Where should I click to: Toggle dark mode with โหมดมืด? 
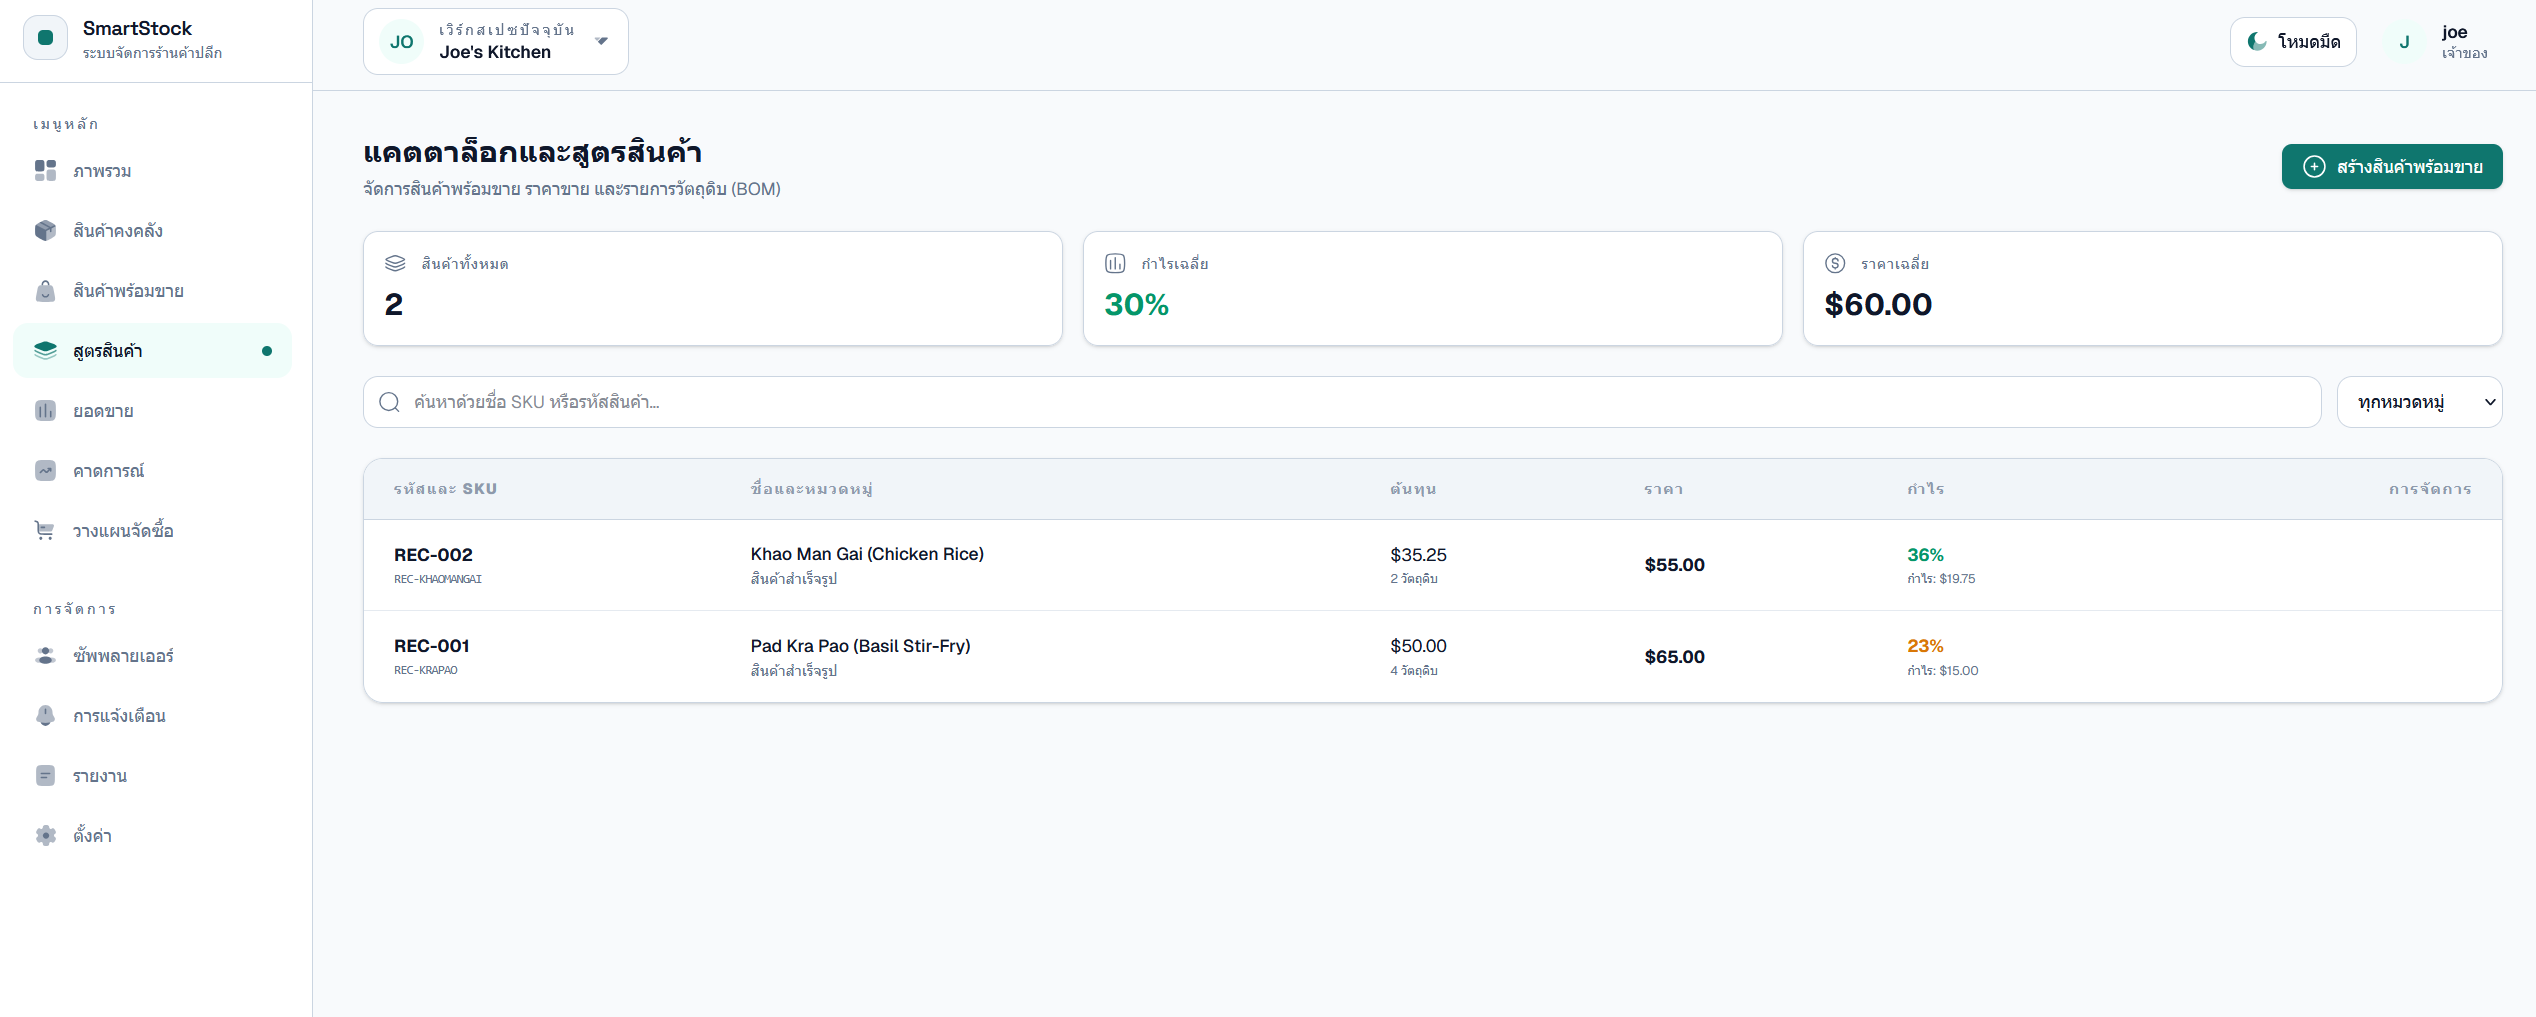coord(2292,42)
